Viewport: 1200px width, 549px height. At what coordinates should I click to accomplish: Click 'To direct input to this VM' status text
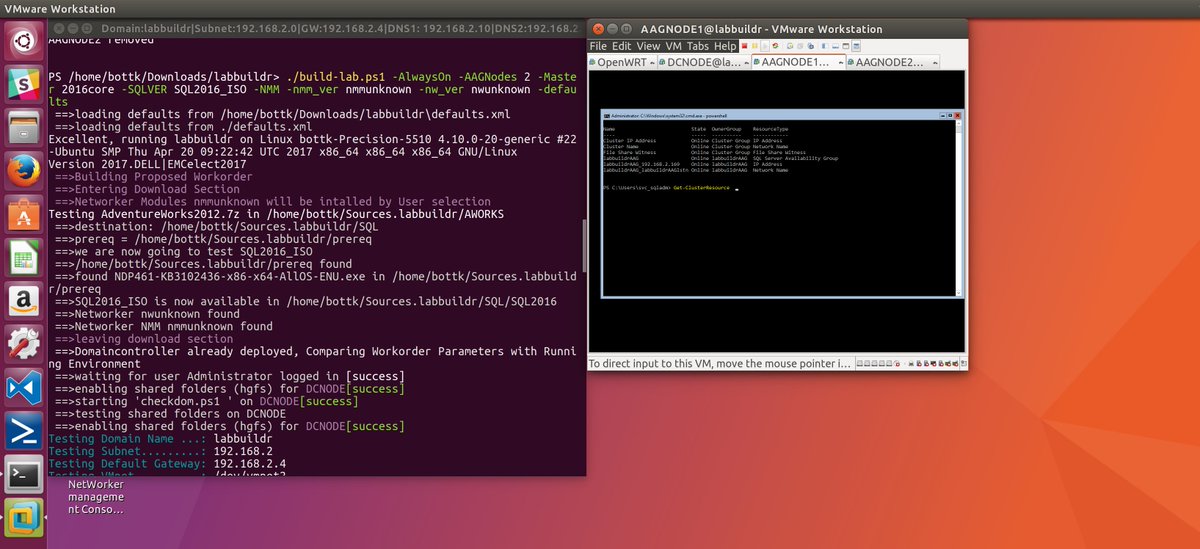click(720, 363)
